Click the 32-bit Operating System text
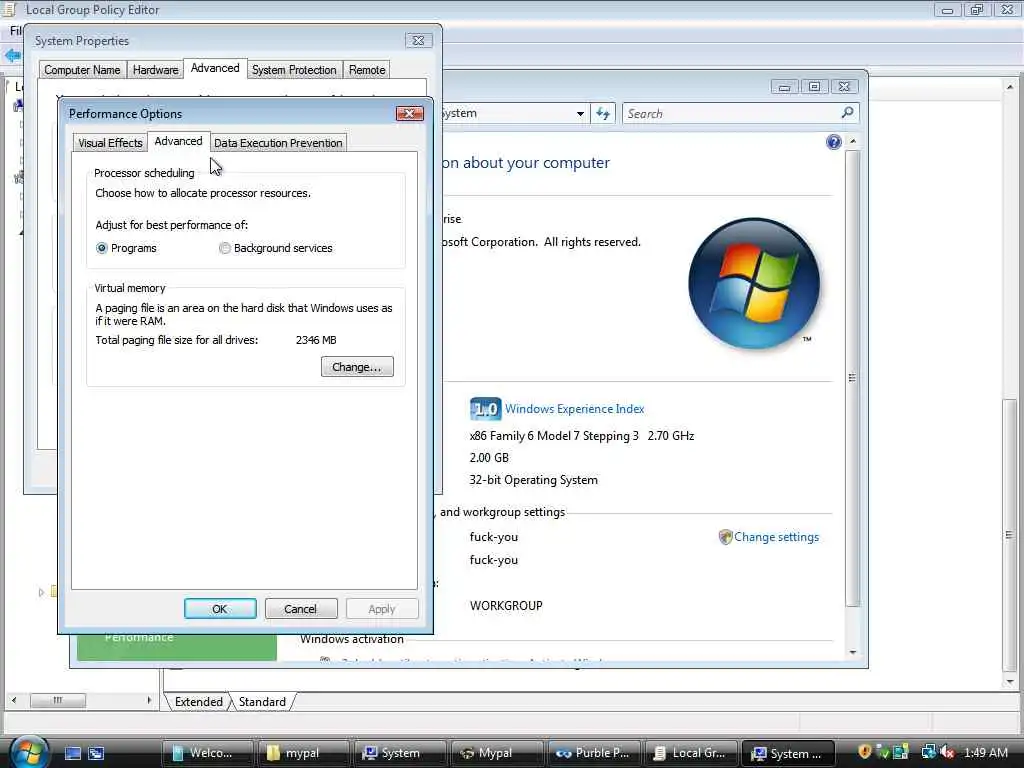Viewport: 1024px width, 768px height. tap(534, 480)
